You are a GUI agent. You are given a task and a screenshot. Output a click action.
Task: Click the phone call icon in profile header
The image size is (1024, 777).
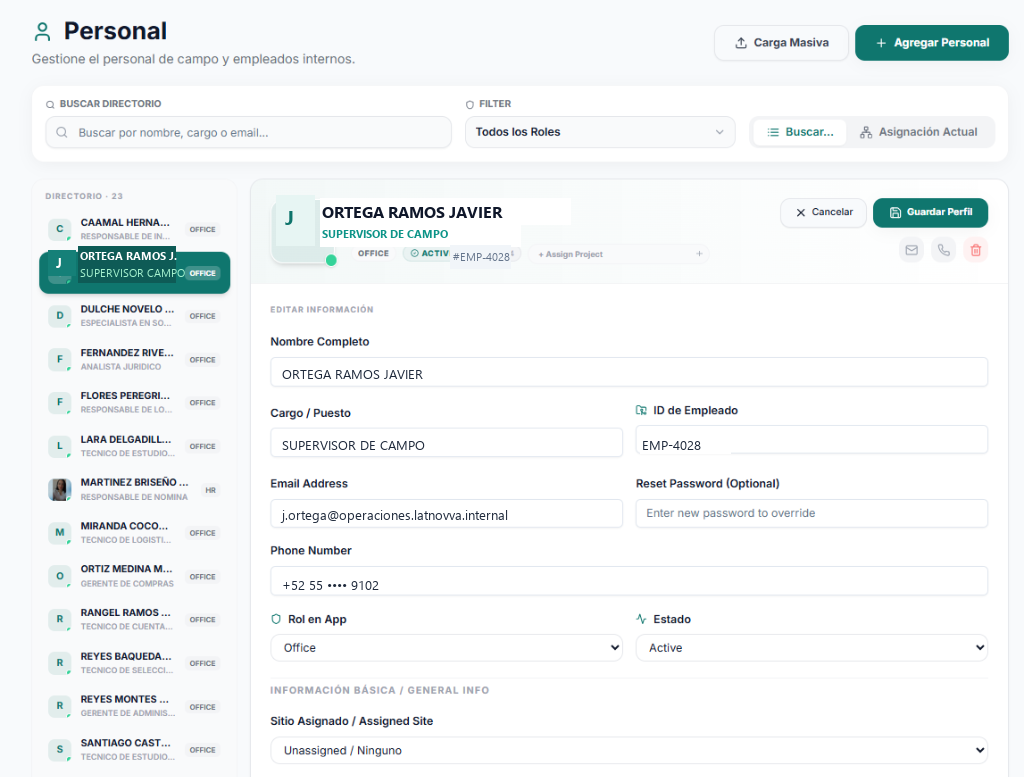[x=944, y=250]
